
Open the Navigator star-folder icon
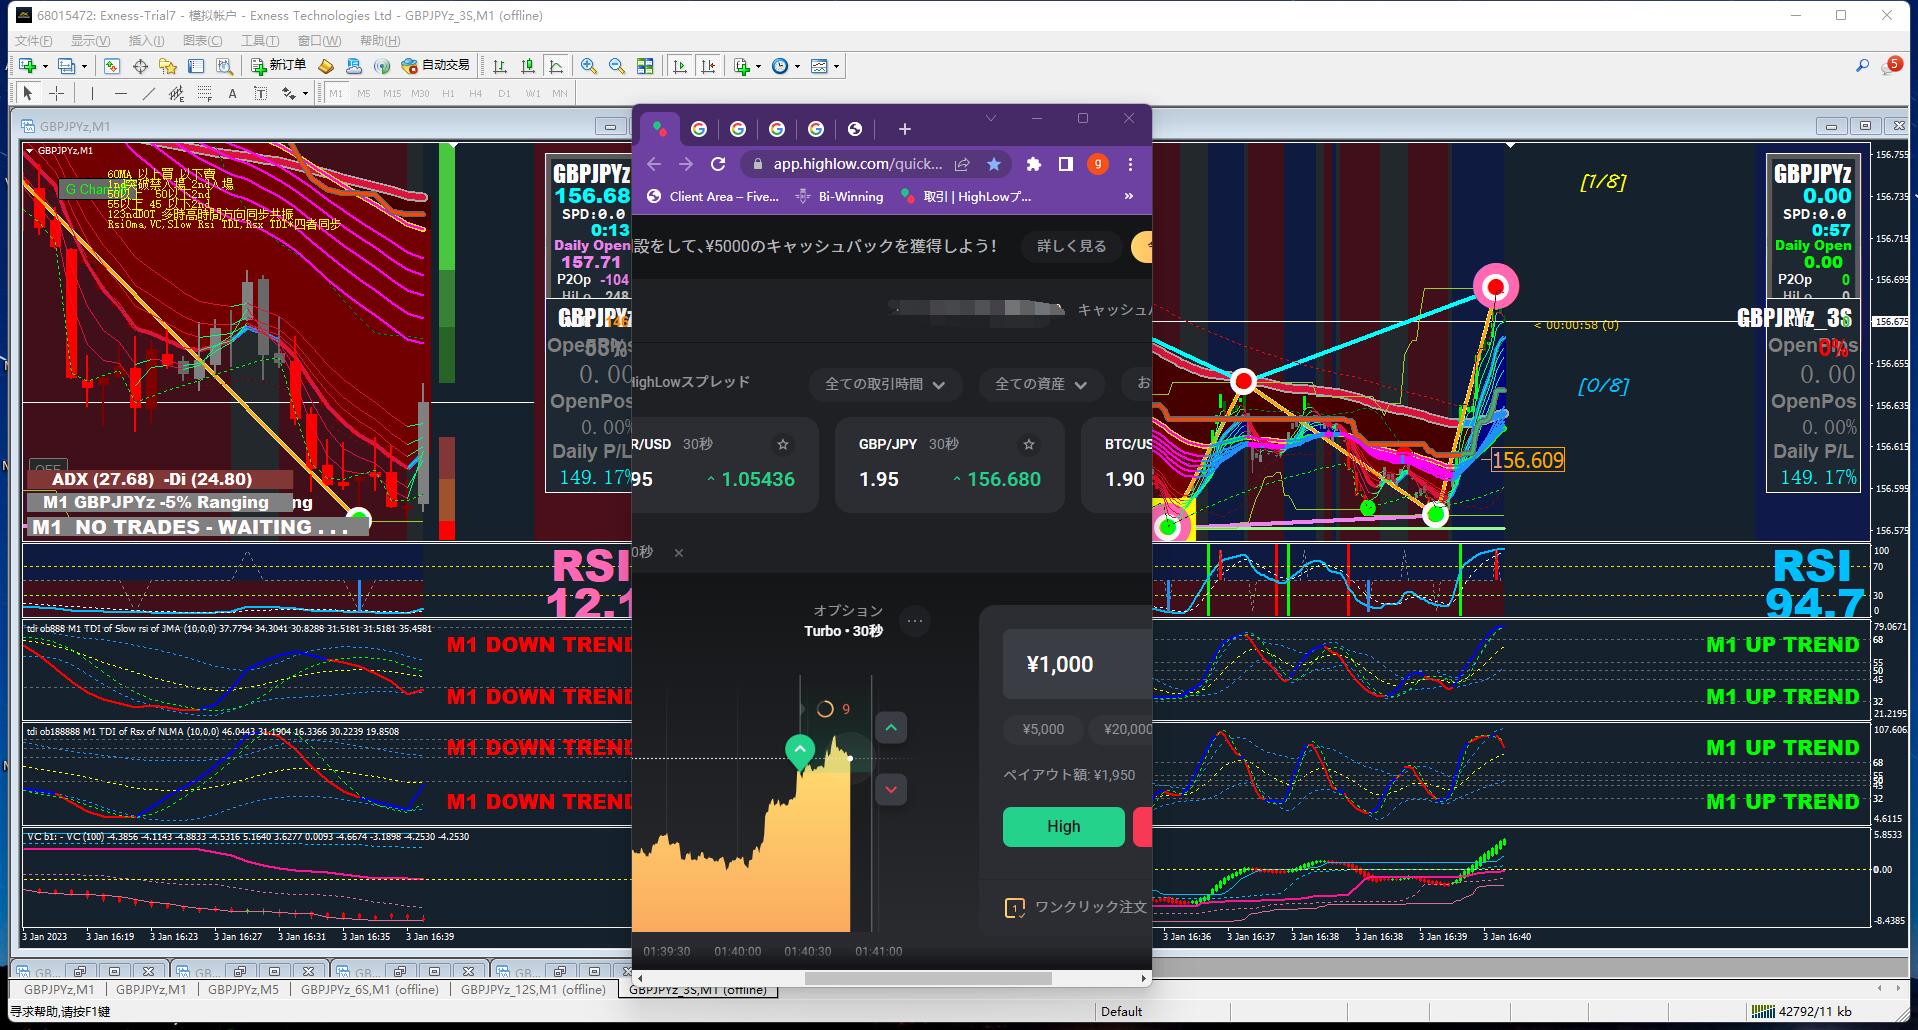click(x=168, y=66)
